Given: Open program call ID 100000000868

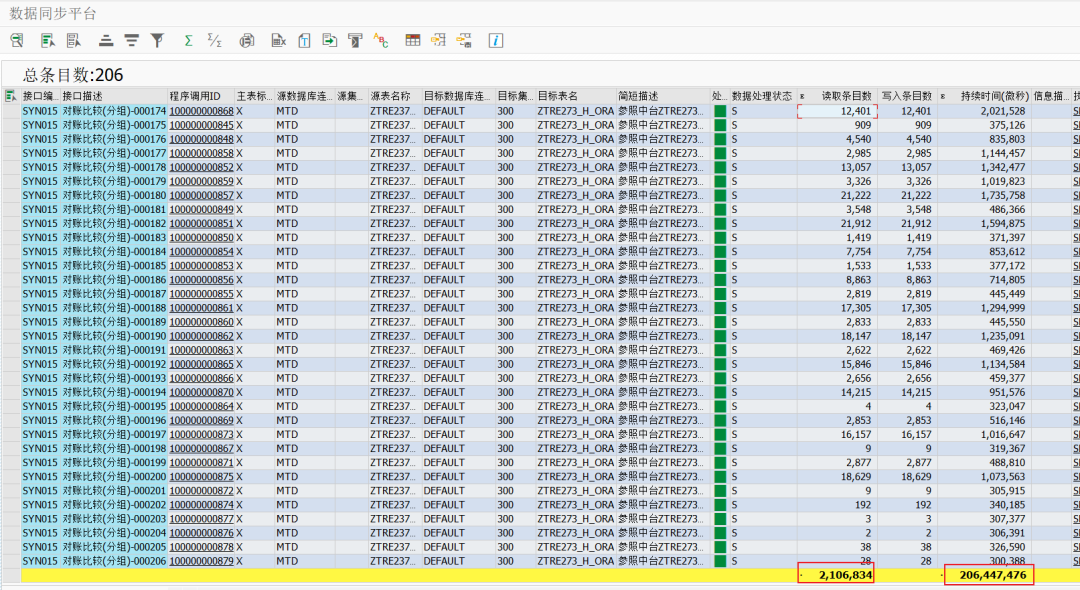Looking at the screenshot, I should 202,111.
